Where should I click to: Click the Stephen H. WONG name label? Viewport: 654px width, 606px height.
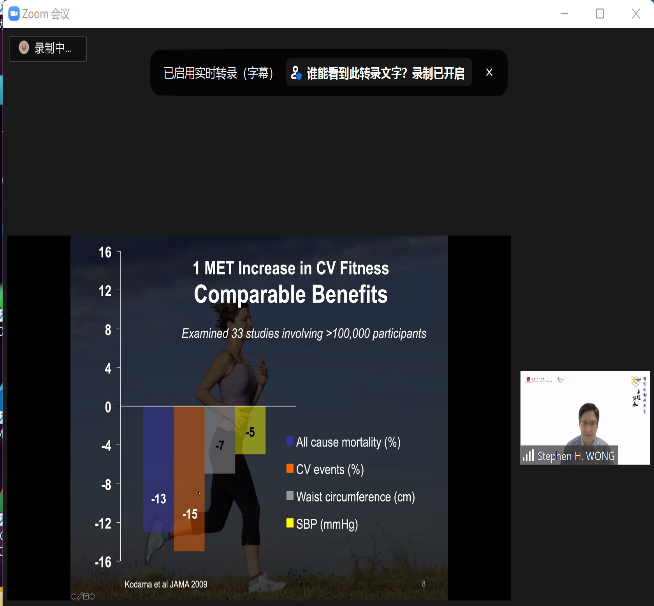click(x=576, y=456)
